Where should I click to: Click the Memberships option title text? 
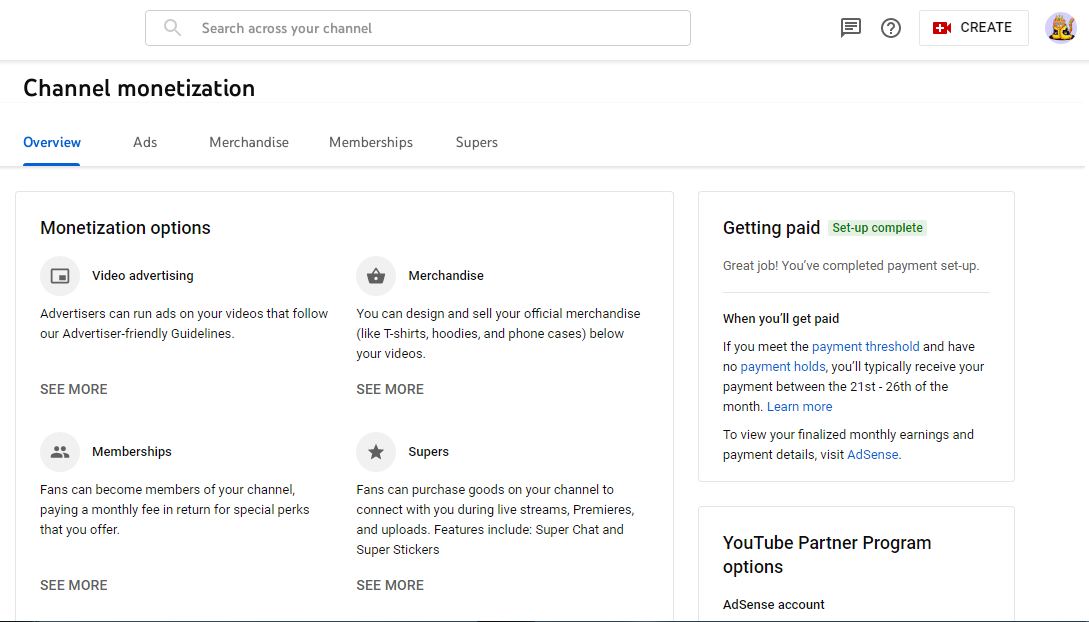(131, 452)
